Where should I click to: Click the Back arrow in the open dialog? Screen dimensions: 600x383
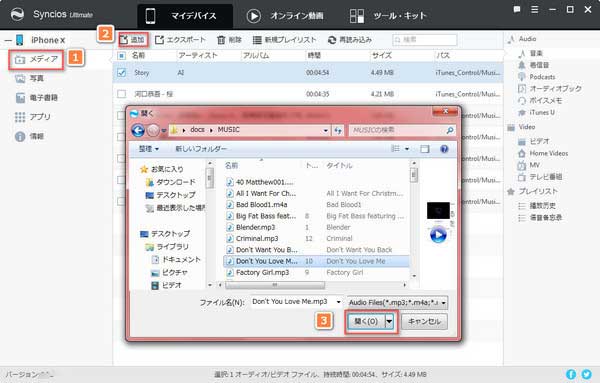click(x=138, y=130)
